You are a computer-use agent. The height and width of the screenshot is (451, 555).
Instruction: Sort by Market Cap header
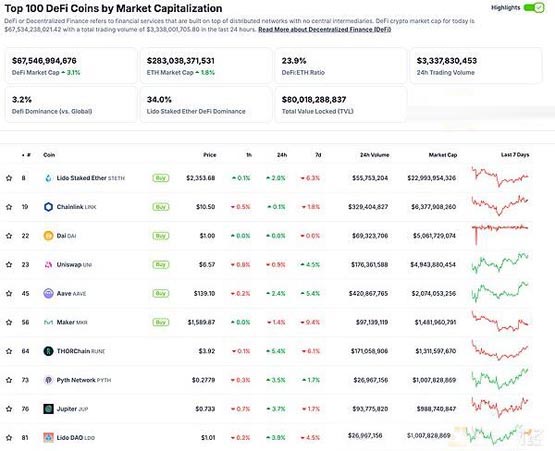(443, 155)
